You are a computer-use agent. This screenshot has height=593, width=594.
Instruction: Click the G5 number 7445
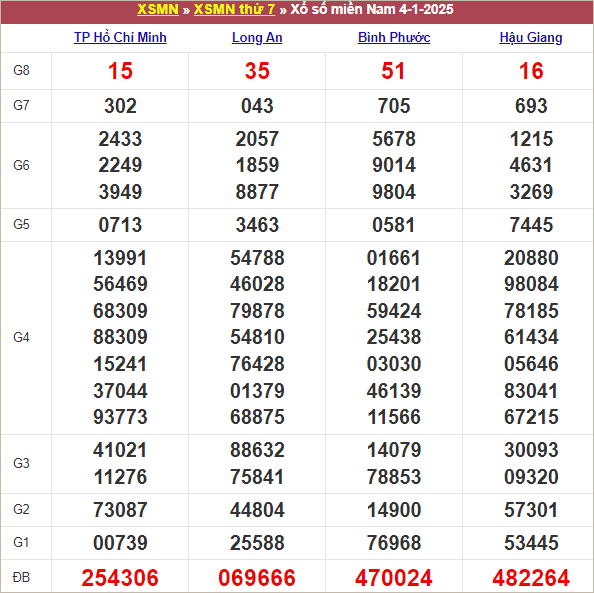531,225
